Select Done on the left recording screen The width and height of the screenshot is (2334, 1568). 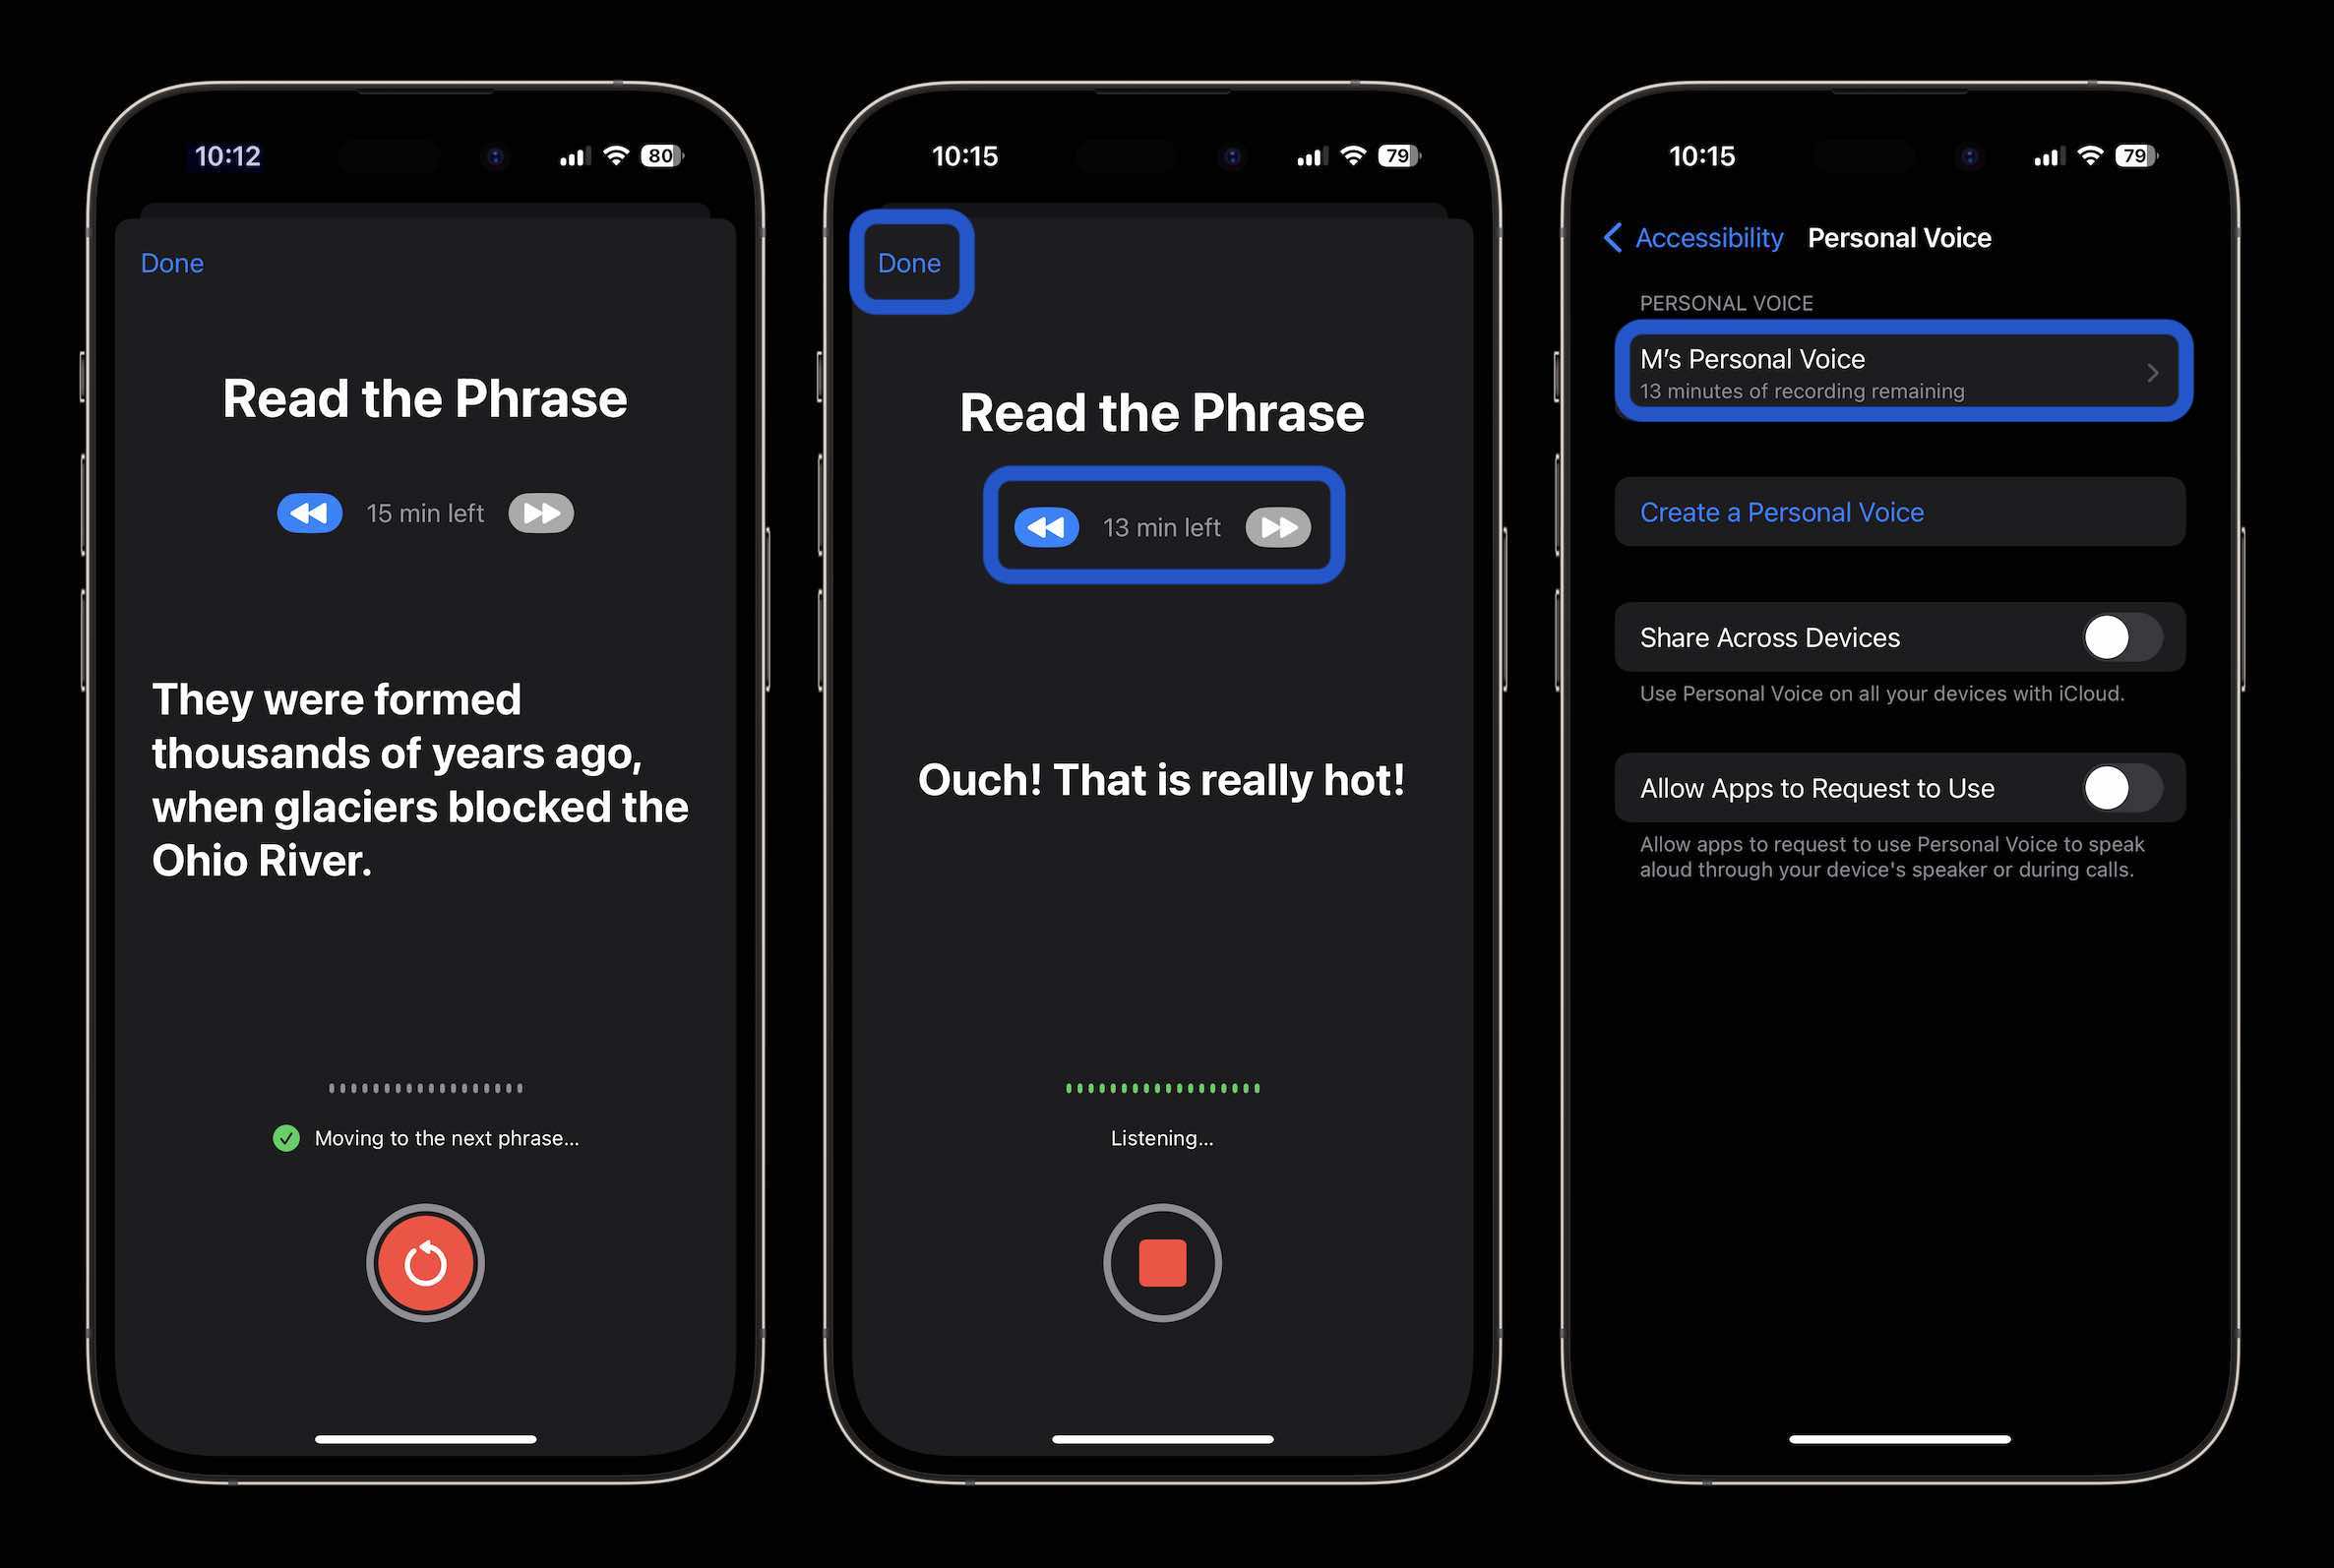coord(171,263)
